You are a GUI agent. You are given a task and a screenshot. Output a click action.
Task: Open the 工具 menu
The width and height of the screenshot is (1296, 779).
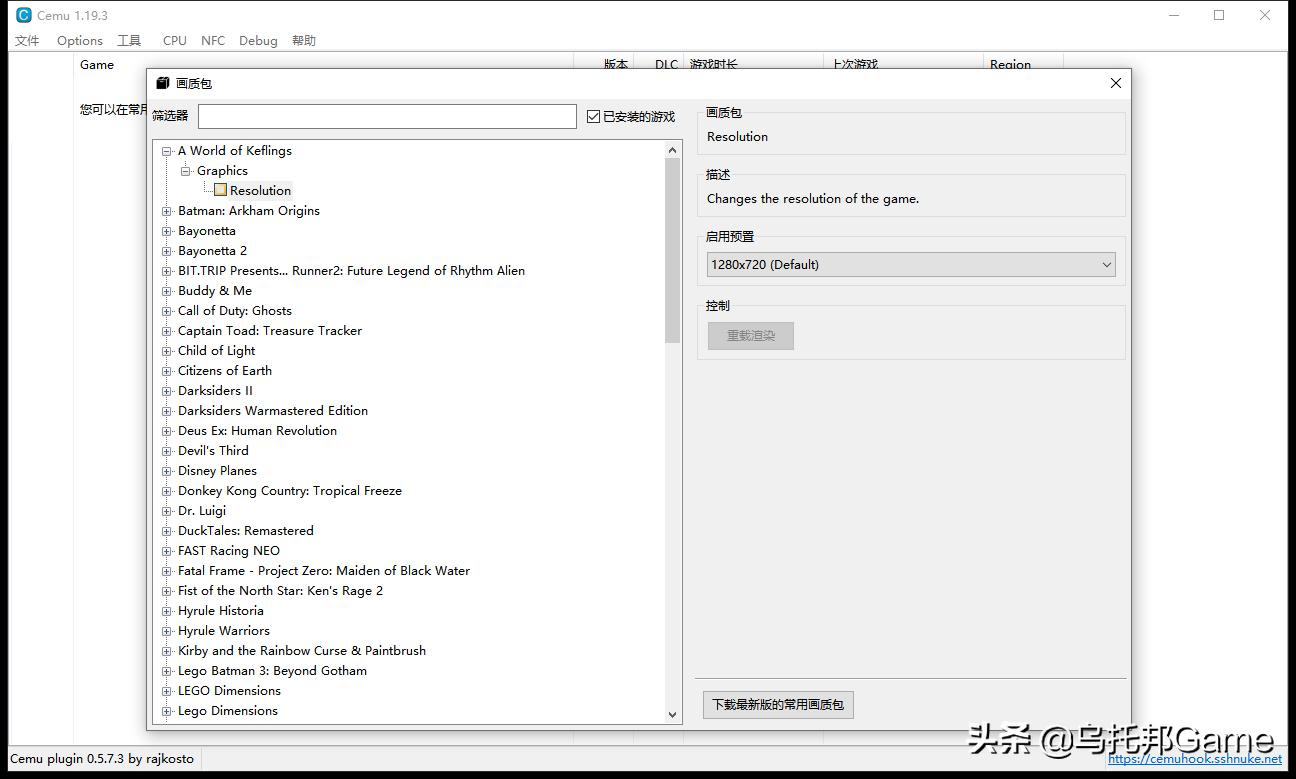(x=130, y=41)
